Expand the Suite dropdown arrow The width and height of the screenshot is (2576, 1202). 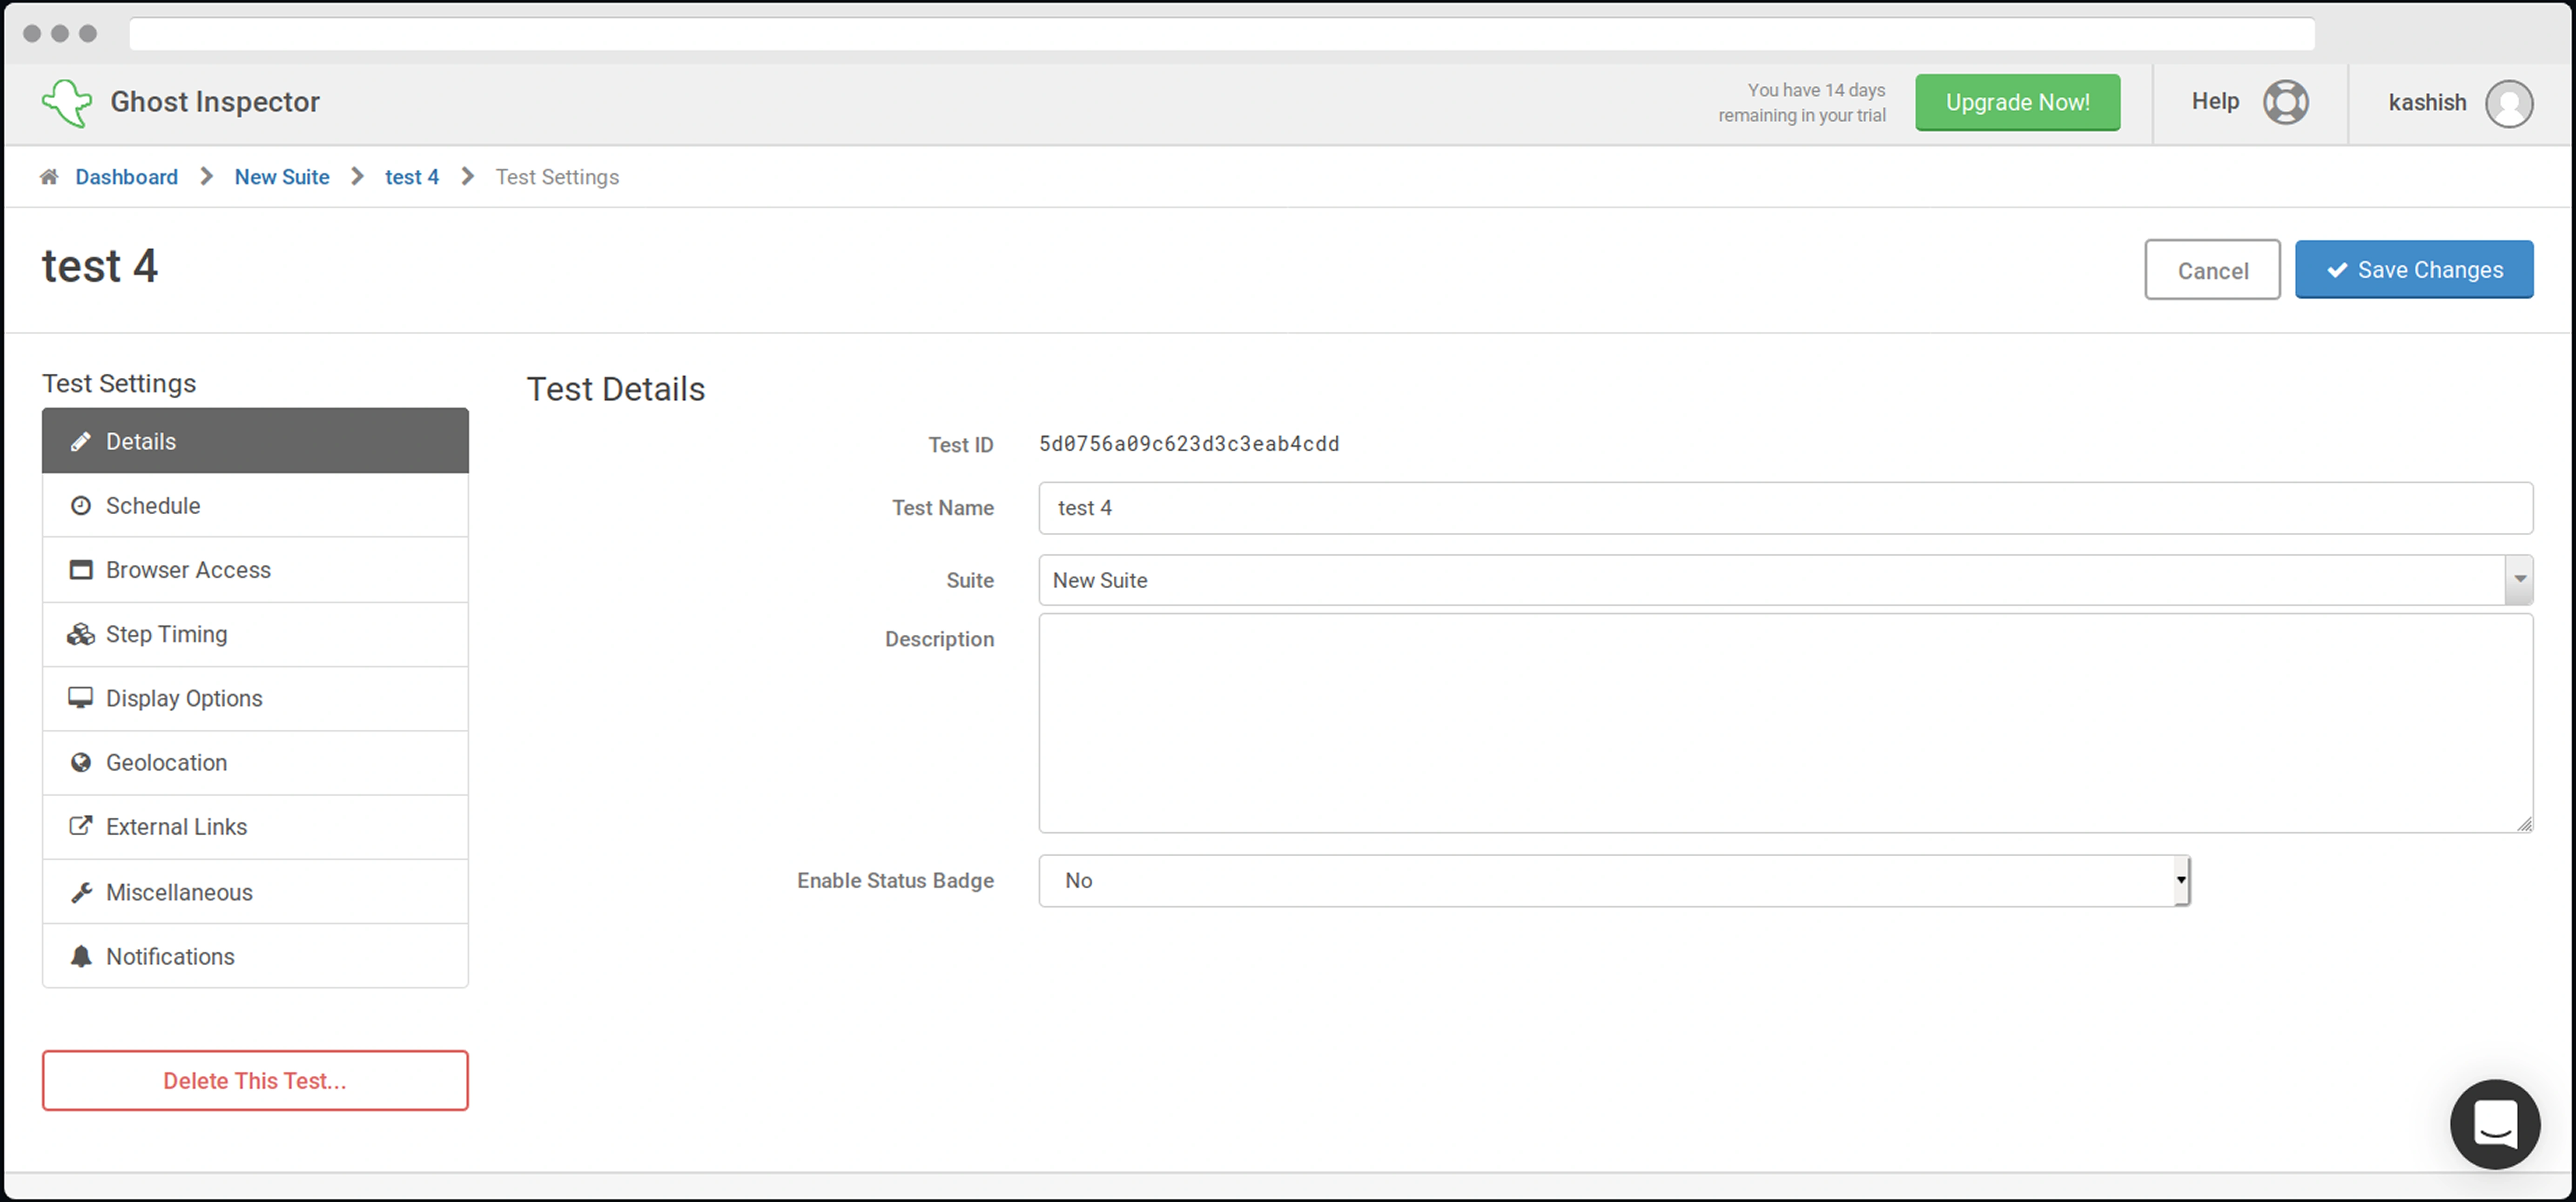coord(2518,580)
